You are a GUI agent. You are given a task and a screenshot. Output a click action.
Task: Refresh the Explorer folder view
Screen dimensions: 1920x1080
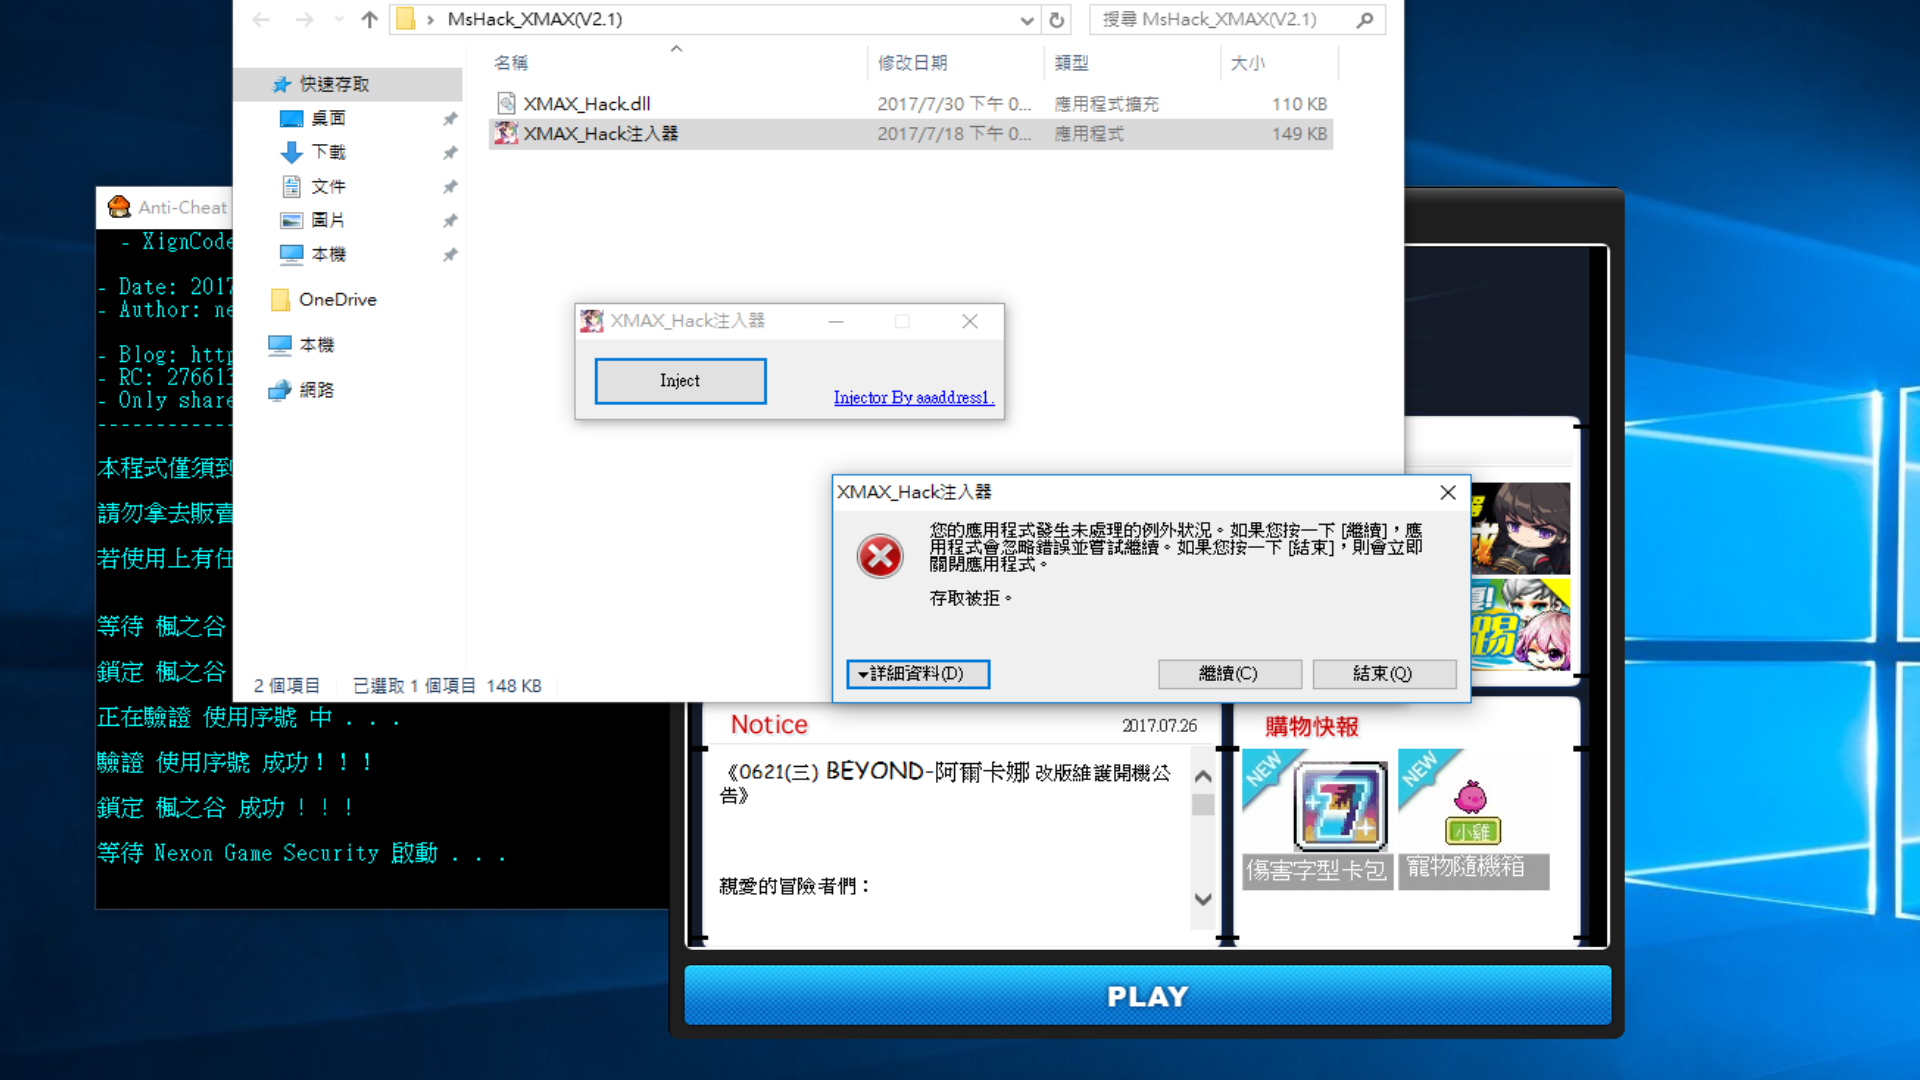[x=1056, y=20]
